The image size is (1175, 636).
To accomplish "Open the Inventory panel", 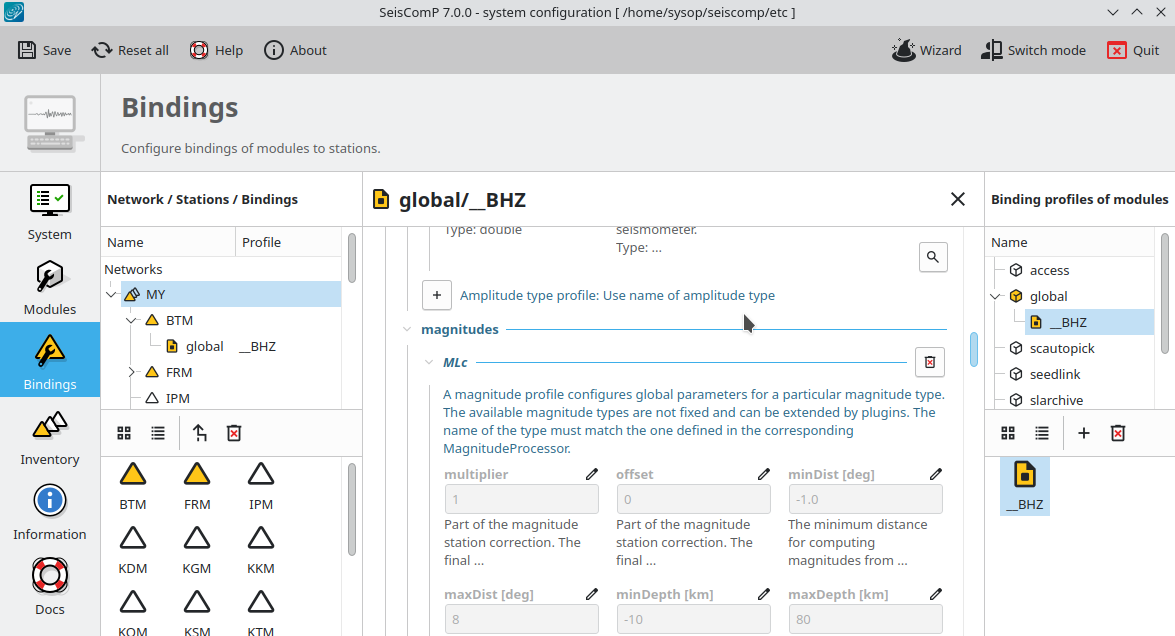I will coord(50,440).
